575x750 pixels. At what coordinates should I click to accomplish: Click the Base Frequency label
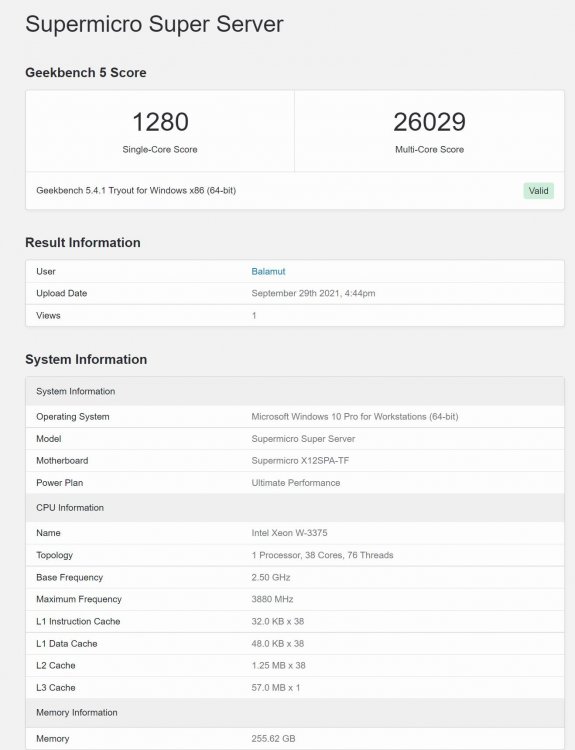click(69, 577)
